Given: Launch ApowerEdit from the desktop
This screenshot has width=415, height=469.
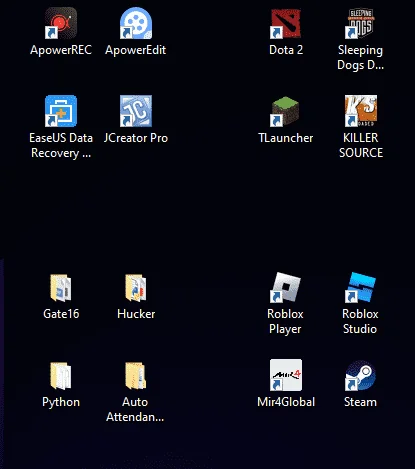Looking at the screenshot, I should pyautogui.click(x=136, y=23).
